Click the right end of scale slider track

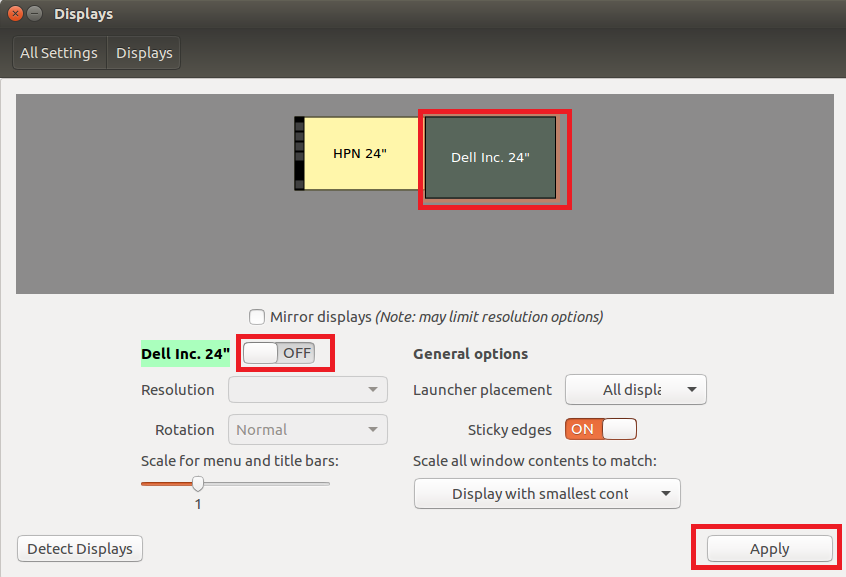tap(326, 483)
